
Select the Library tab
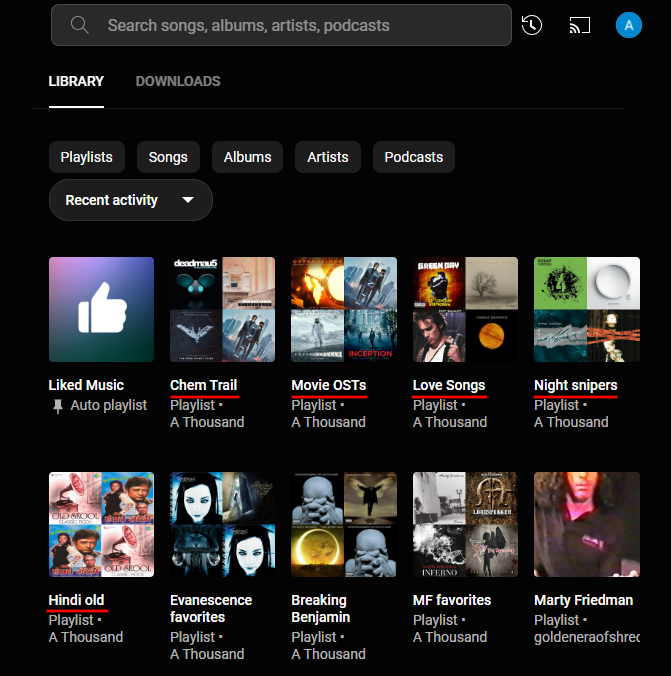click(76, 81)
